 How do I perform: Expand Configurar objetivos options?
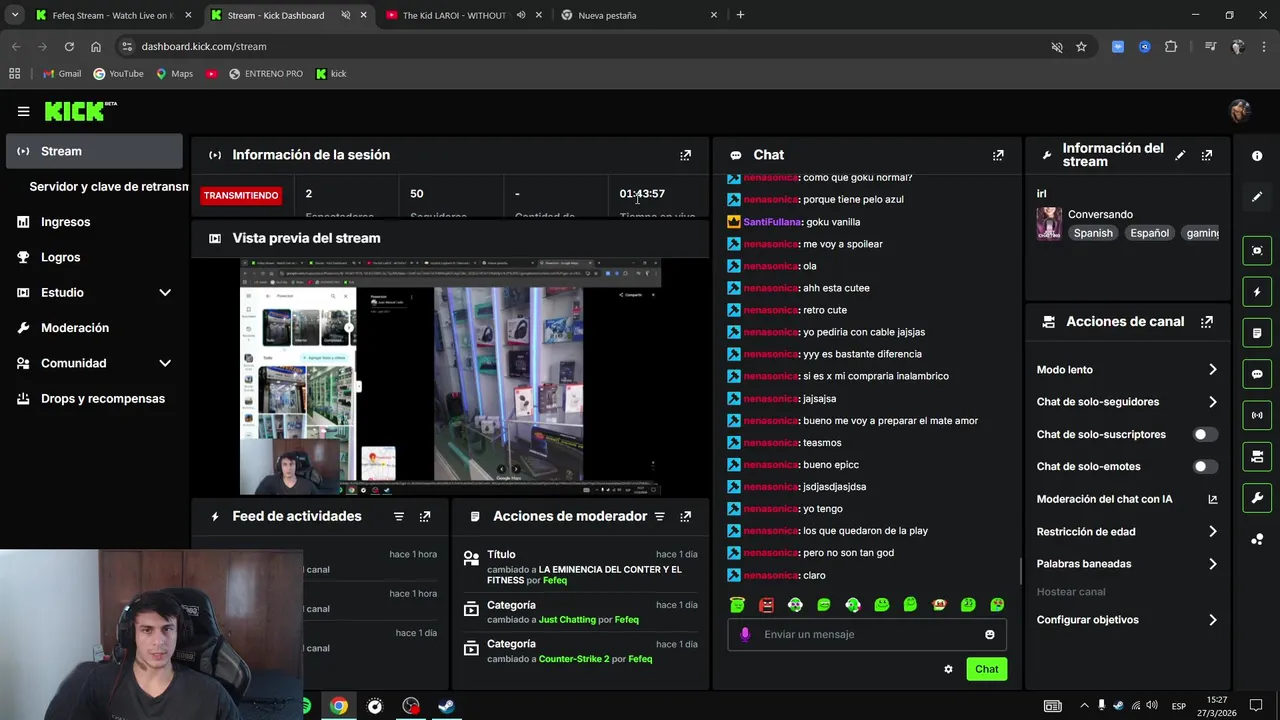pyautogui.click(x=1213, y=620)
